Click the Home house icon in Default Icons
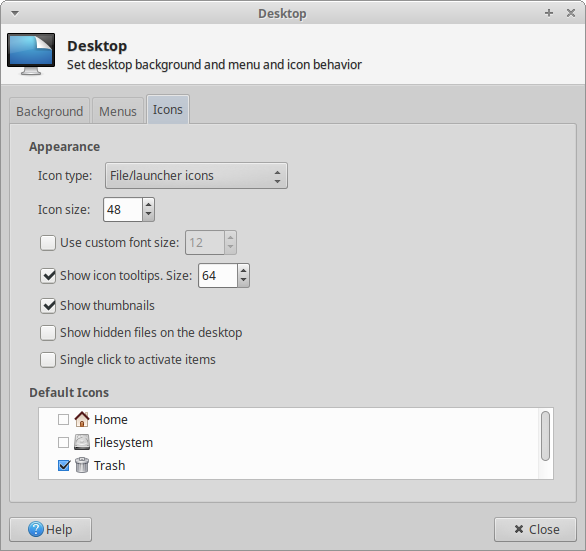 [81, 419]
